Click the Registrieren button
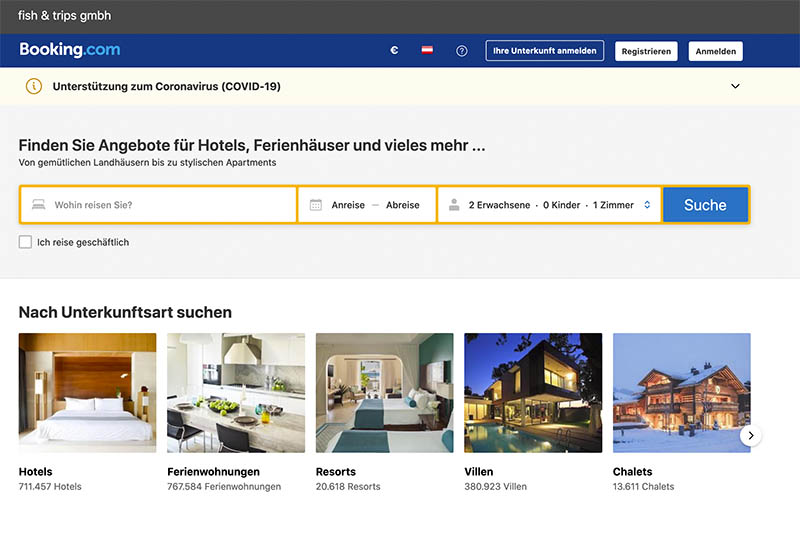Screen dimensions: 800x533 pyautogui.click(x=646, y=51)
